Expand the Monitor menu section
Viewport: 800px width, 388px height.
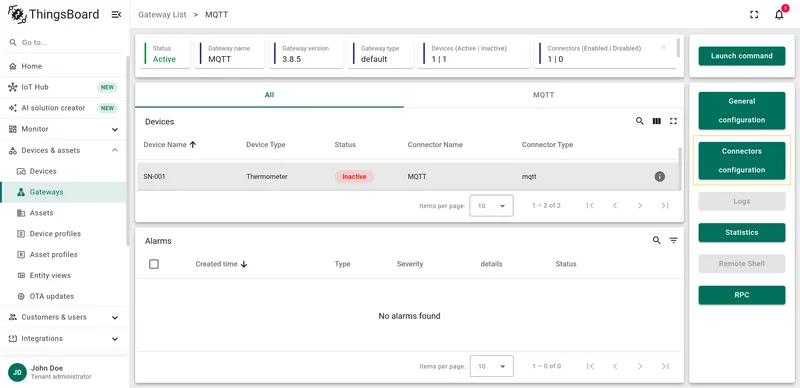pyautogui.click(x=63, y=129)
